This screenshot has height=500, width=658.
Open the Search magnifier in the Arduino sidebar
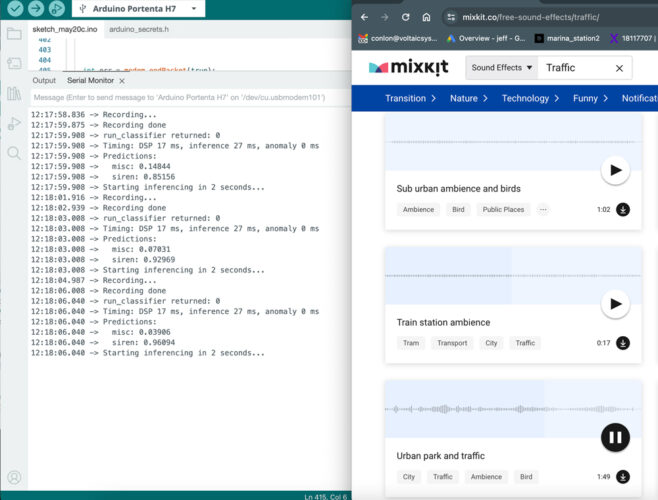(14, 153)
